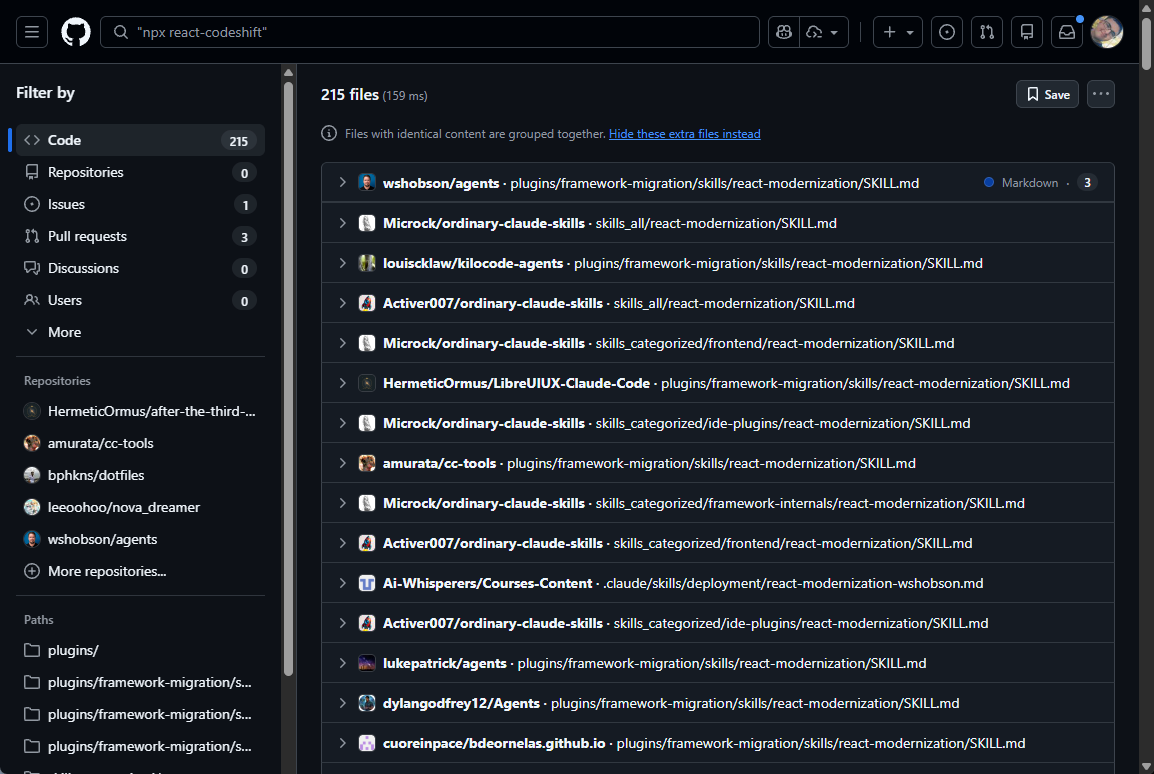Go to GitHub homepage logo
This screenshot has height=774, width=1154.
[x=76, y=32]
